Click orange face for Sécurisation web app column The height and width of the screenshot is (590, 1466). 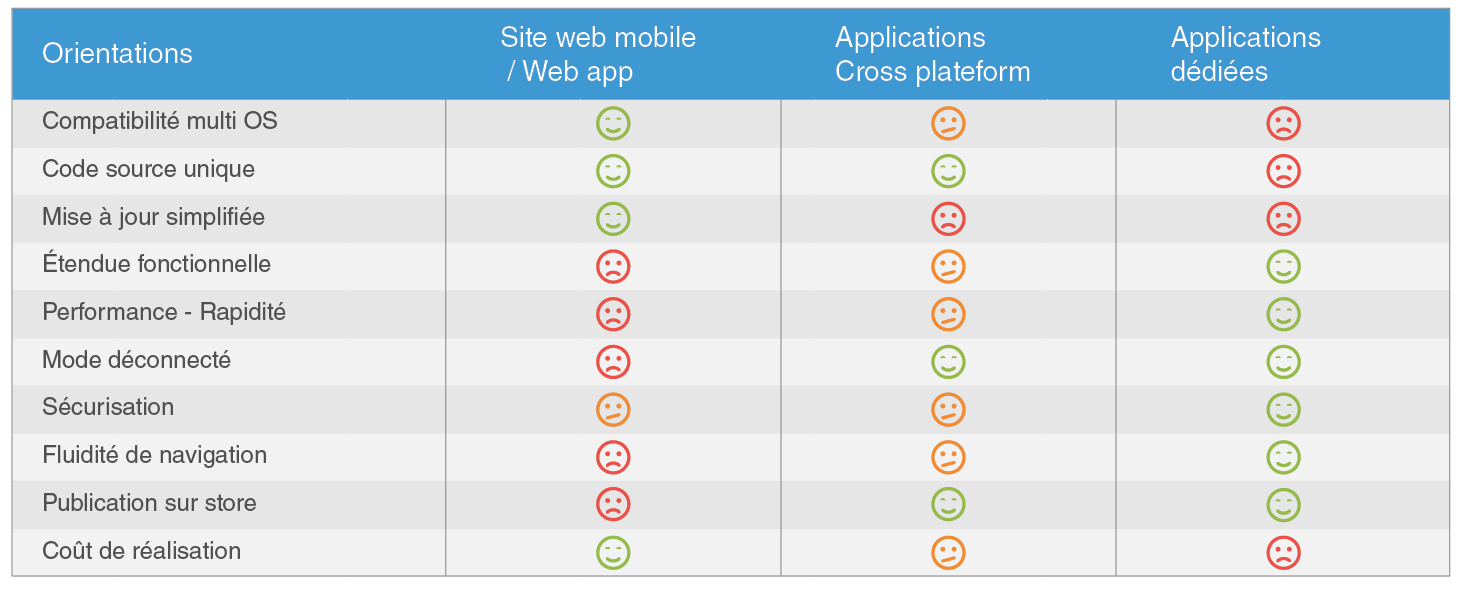tap(613, 410)
